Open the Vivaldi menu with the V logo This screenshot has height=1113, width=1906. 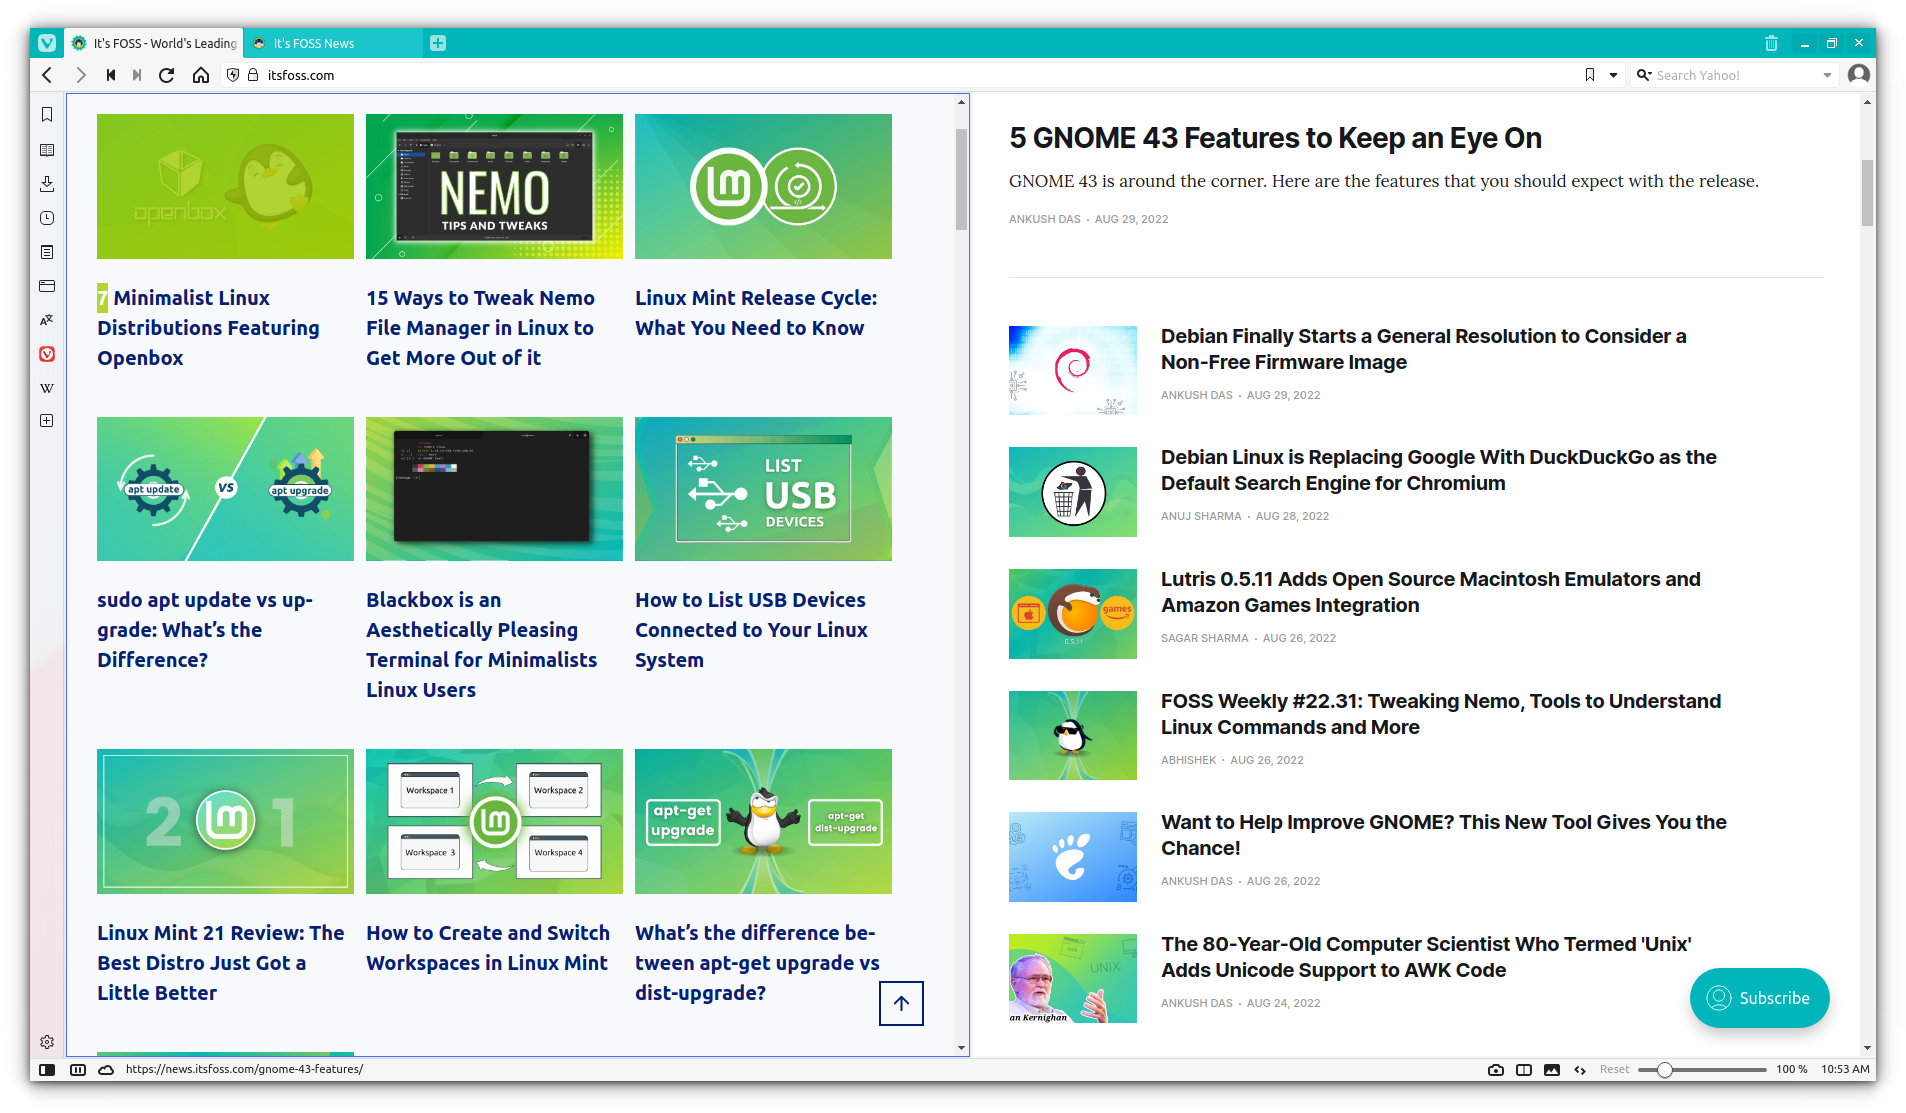(x=45, y=43)
